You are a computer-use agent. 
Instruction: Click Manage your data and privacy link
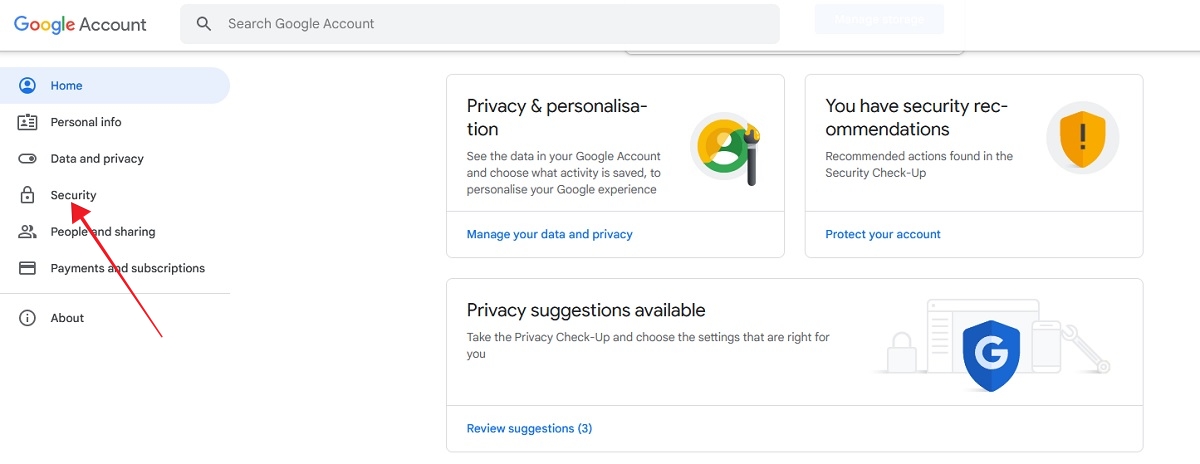[550, 234]
